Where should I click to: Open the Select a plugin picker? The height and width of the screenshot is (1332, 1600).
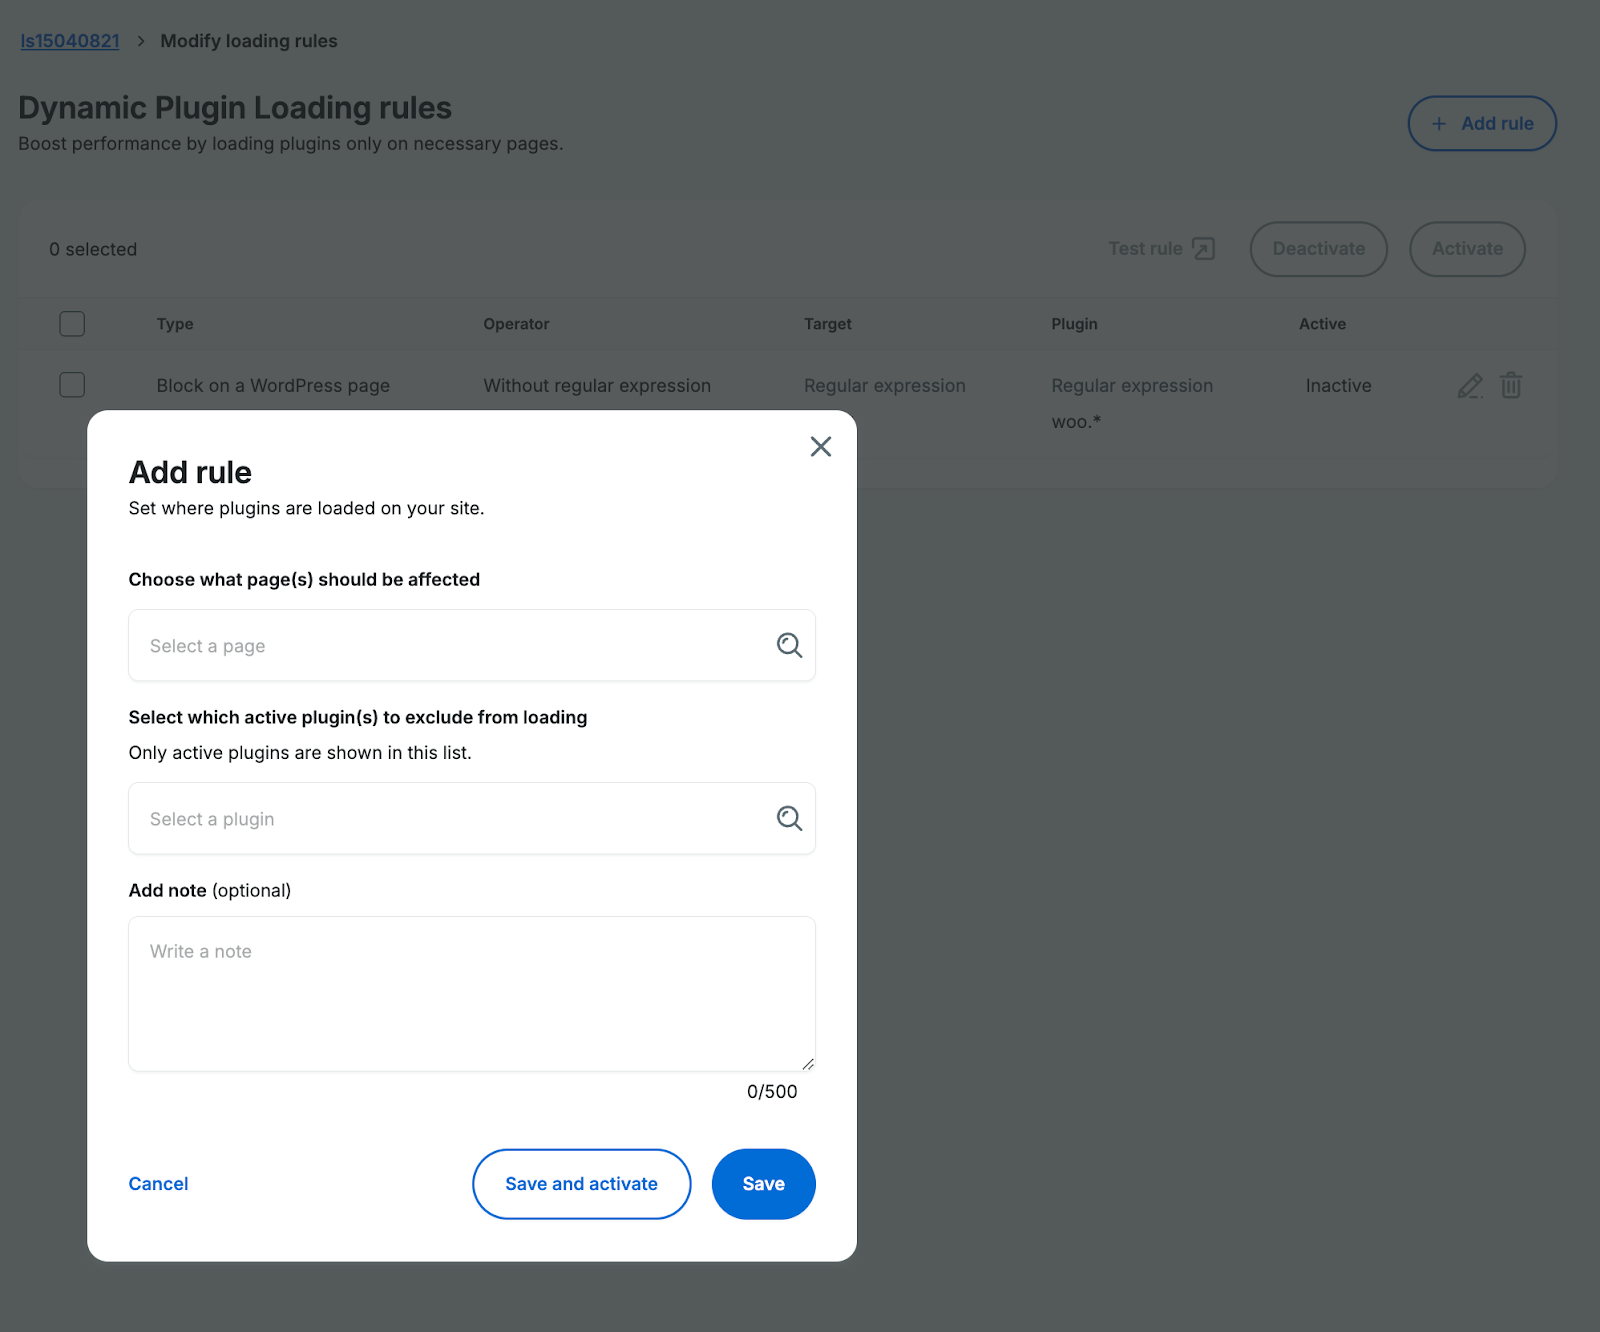pyautogui.click(x=400, y=818)
